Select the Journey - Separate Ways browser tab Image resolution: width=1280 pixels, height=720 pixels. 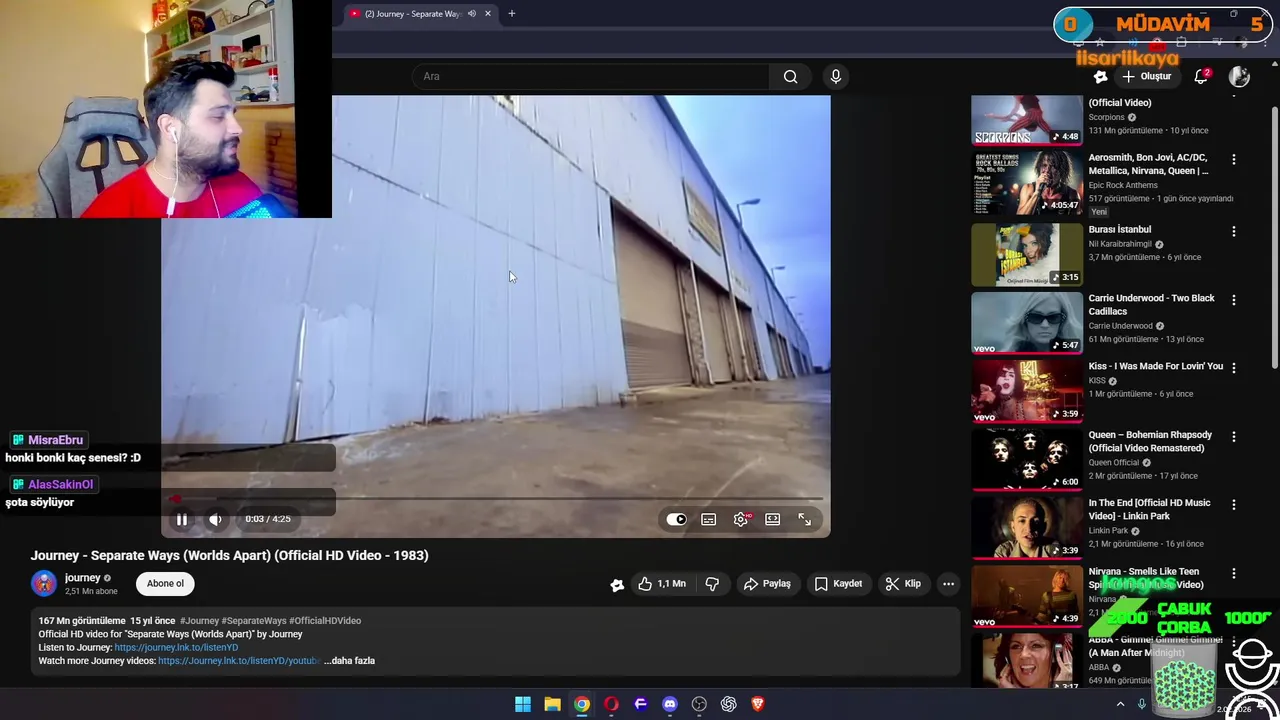[412, 14]
